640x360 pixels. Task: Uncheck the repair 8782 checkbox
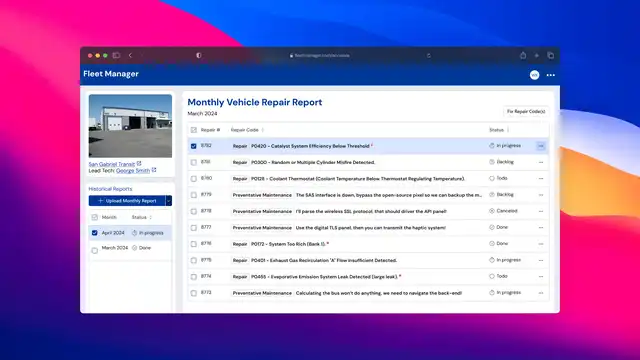(193, 146)
